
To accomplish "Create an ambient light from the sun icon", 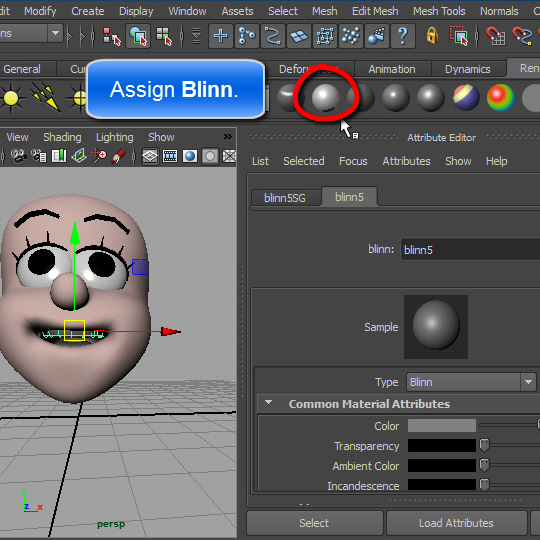I will tap(11, 98).
